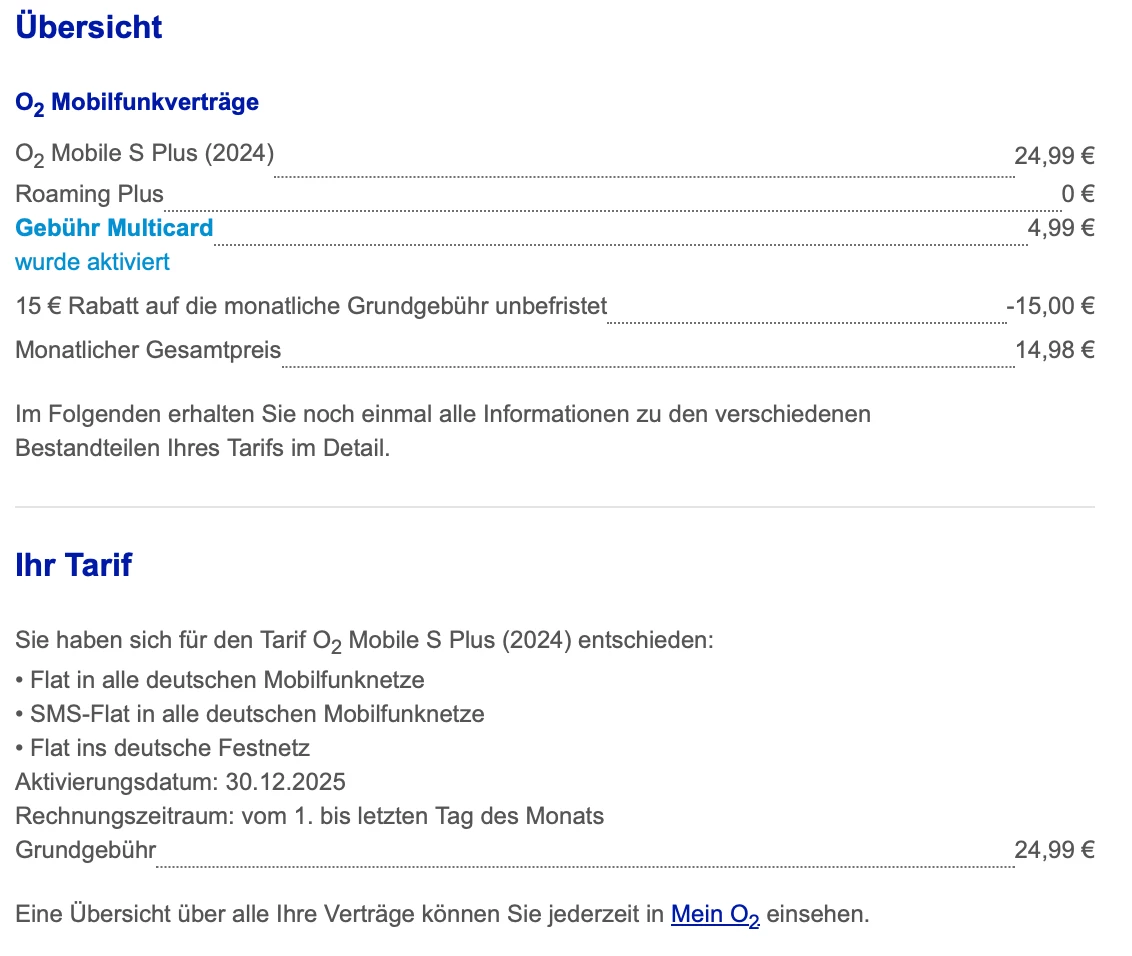
Task: Click the 0 € Roaming Plus price
Action: click(1077, 194)
